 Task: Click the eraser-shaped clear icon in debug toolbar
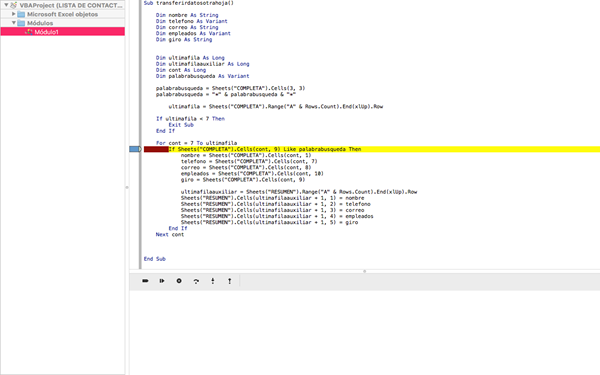pos(145,281)
